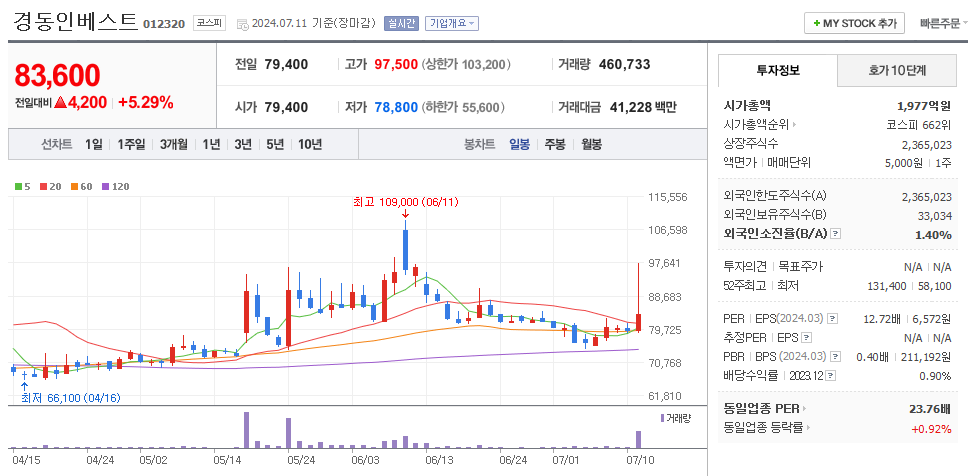Select the 1주일 line chart period

(131, 145)
